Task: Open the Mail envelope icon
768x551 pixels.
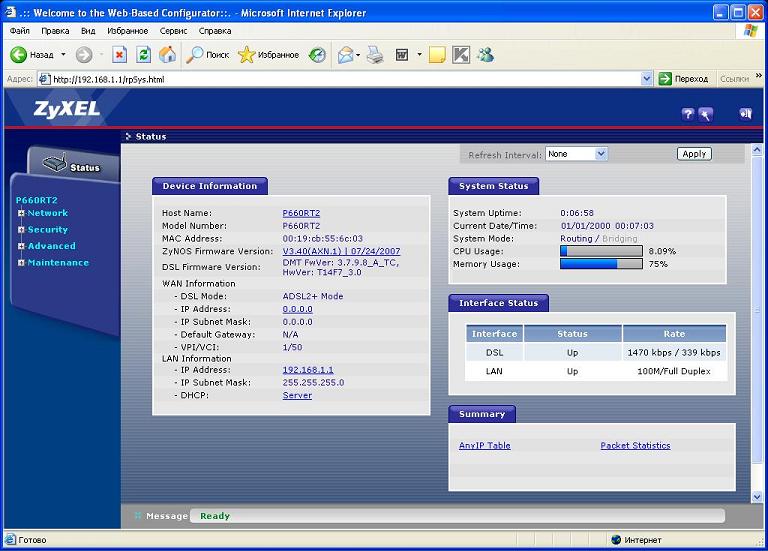Action: point(345,54)
